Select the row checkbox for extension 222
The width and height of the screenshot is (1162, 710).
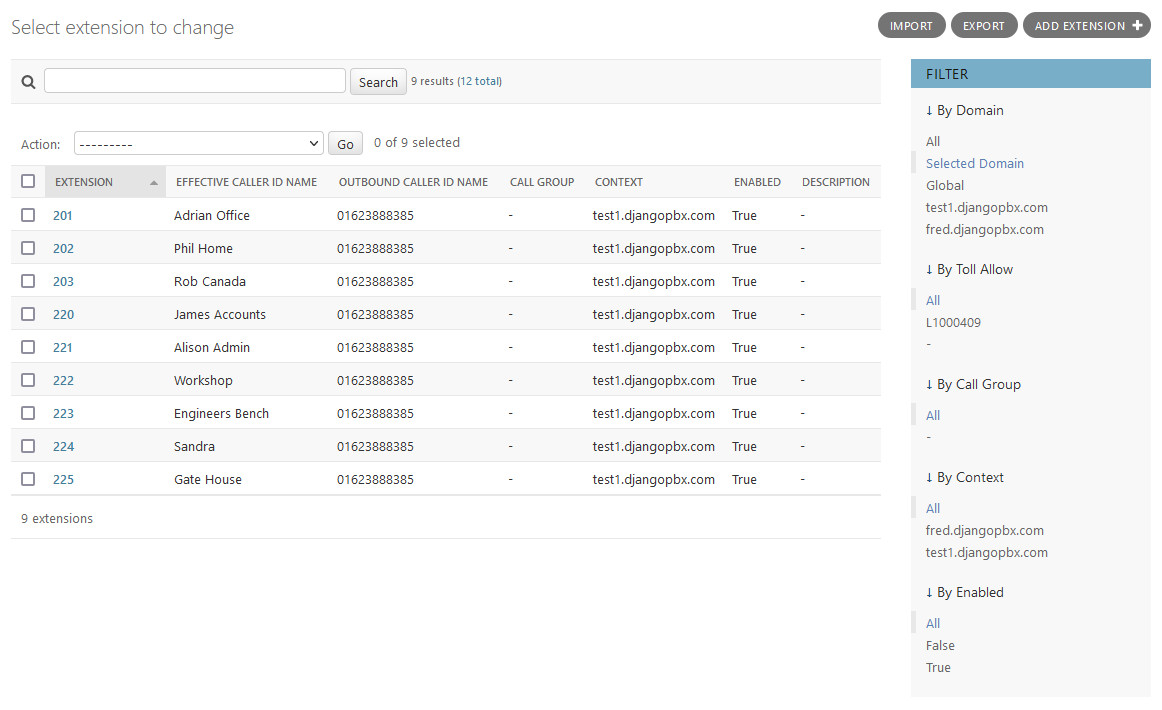tap(28, 380)
